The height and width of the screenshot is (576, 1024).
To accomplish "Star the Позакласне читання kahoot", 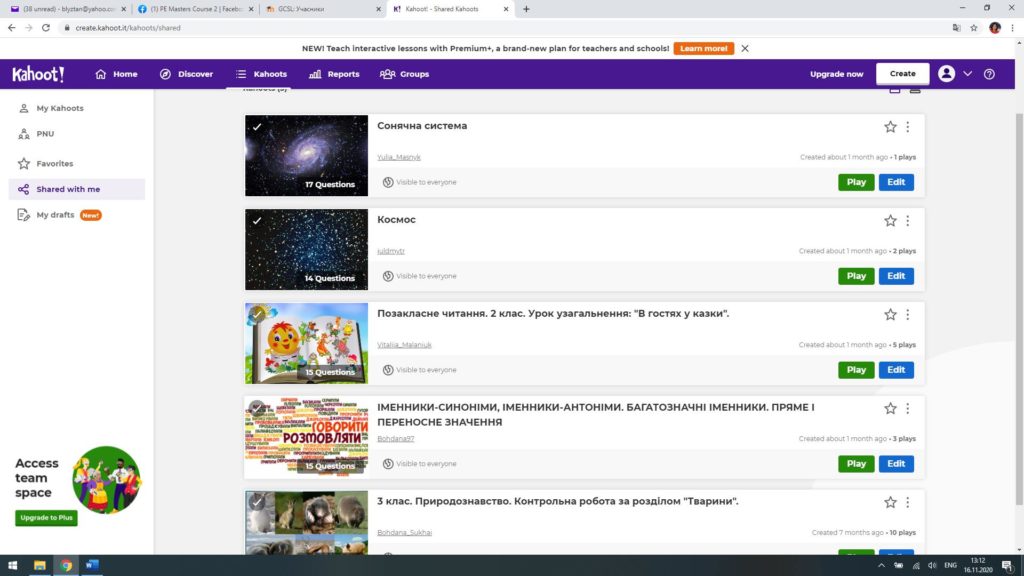I will tap(890, 315).
